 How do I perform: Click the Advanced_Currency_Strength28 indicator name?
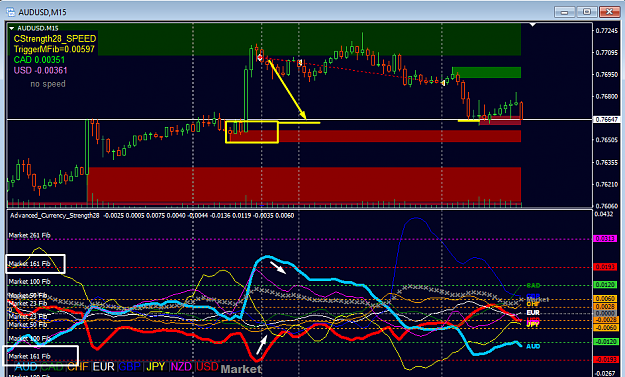pyautogui.click(x=55, y=216)
